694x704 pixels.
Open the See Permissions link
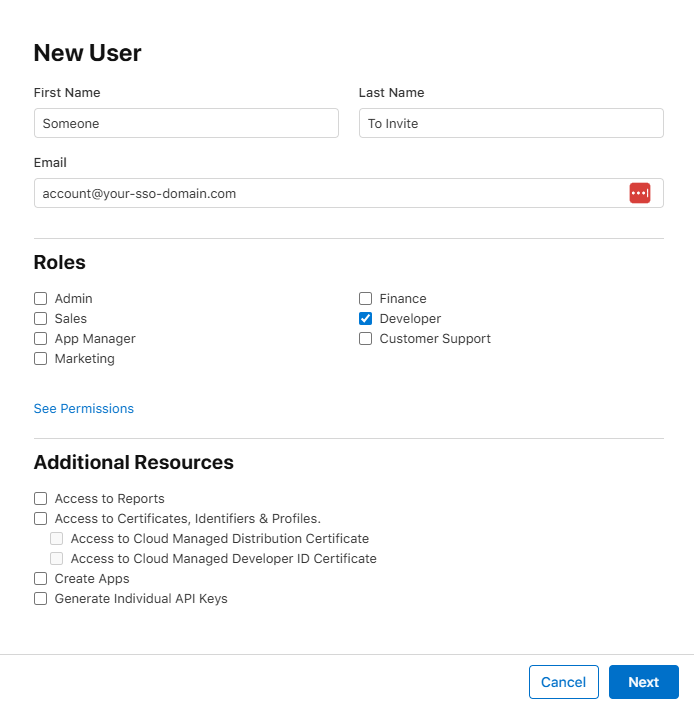[x=84, y=409]
